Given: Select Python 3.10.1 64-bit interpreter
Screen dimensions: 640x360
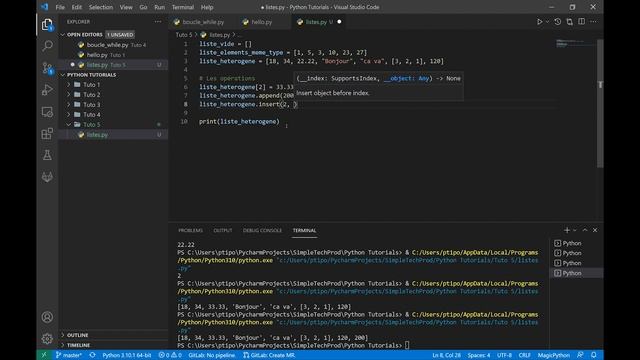Looking at the screenshot, I should [127, 355].
